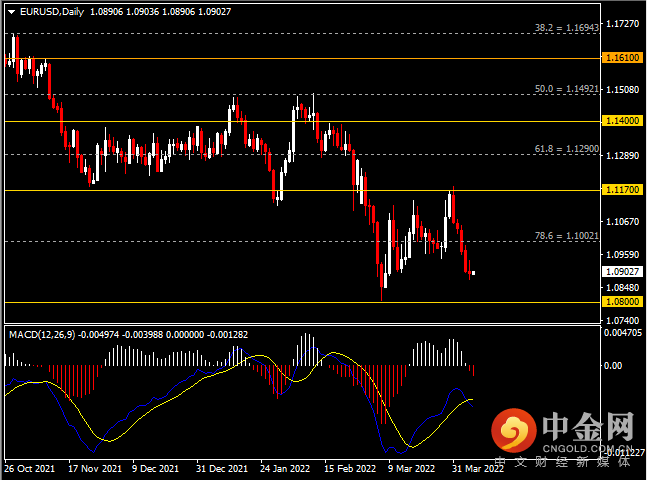
Task: Click the 9 Dec 2021 date label
Action: (x=155, y=468)
